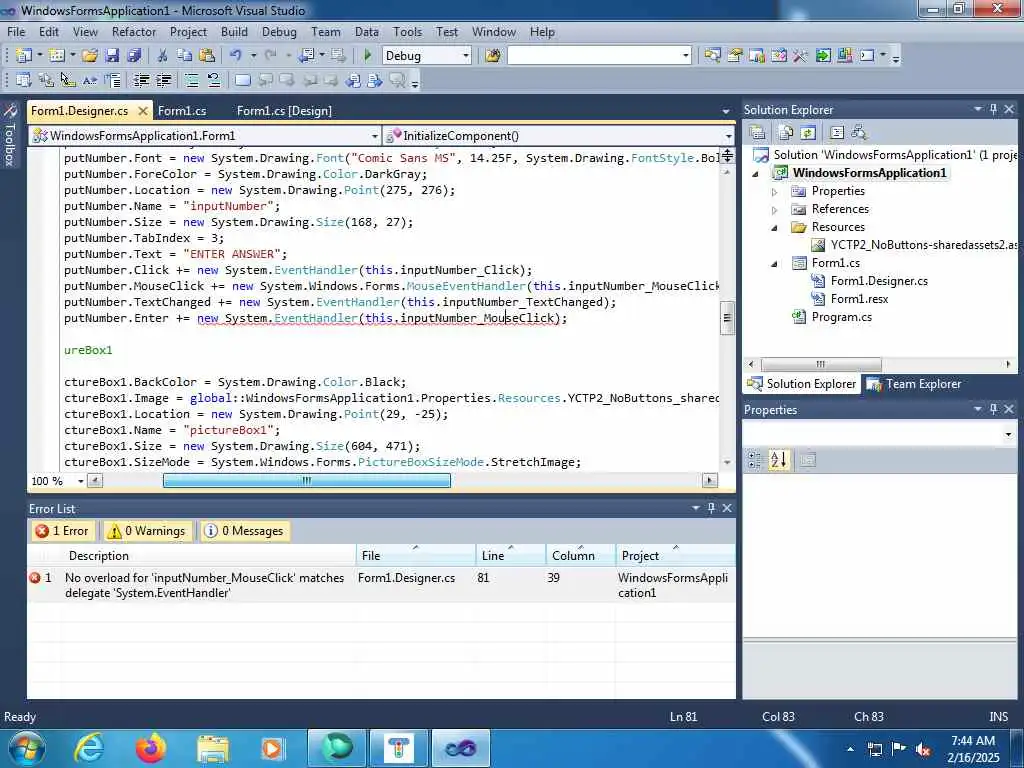Close the Form1.Designer.cs tab
The width and height of the screenshot is (1024, 768).
(x=143, y=111)
